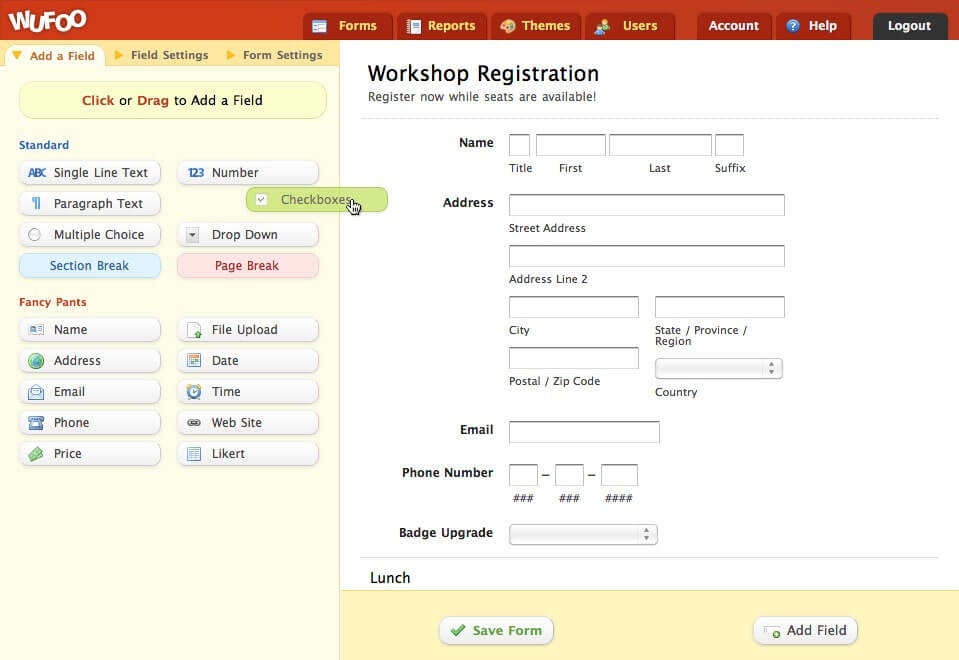The height and width of the screenshot is (660, 959).
Task: Add a Paragraph Text field
Action: [x=89, y=204]
